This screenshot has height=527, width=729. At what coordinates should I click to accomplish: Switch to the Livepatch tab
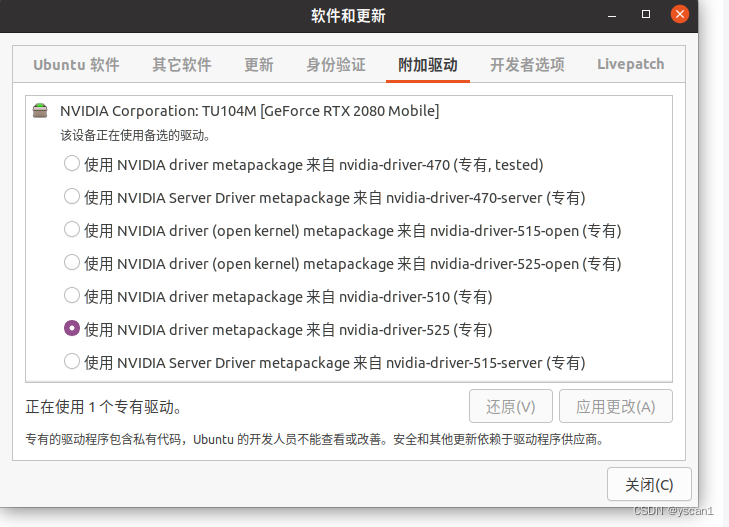point(630,64)
